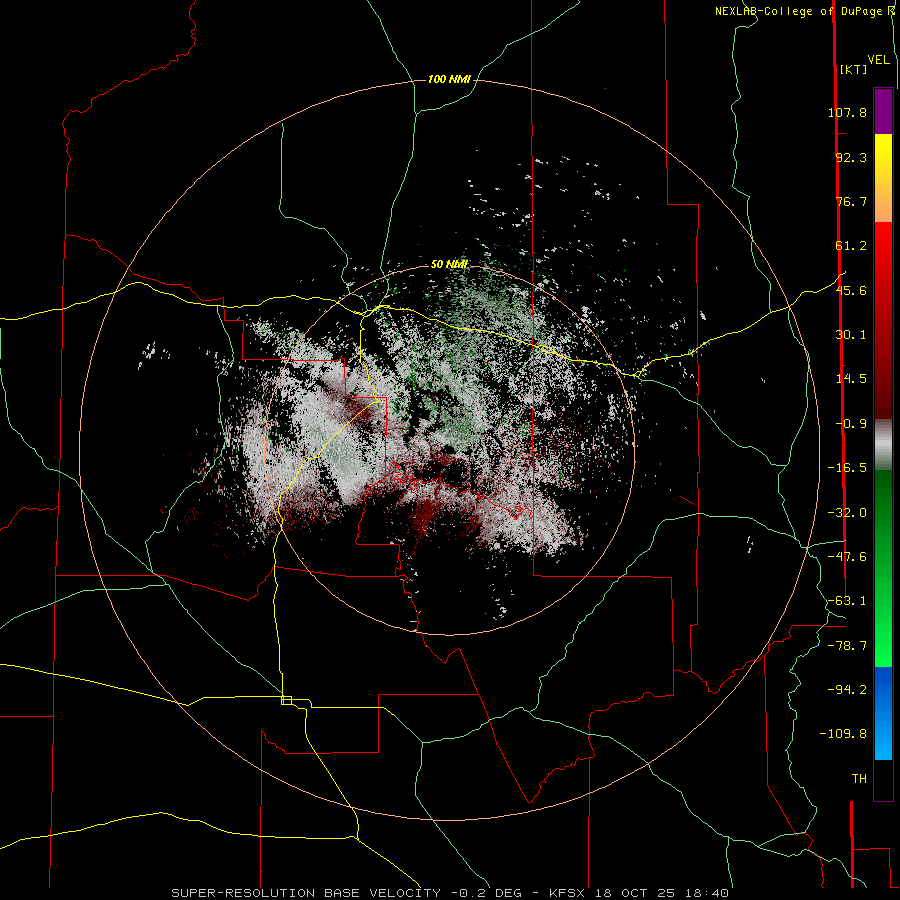Click the 76.7 velocity scale value
The width and height of the screenshot is (900, 900).
pos(851,201)
